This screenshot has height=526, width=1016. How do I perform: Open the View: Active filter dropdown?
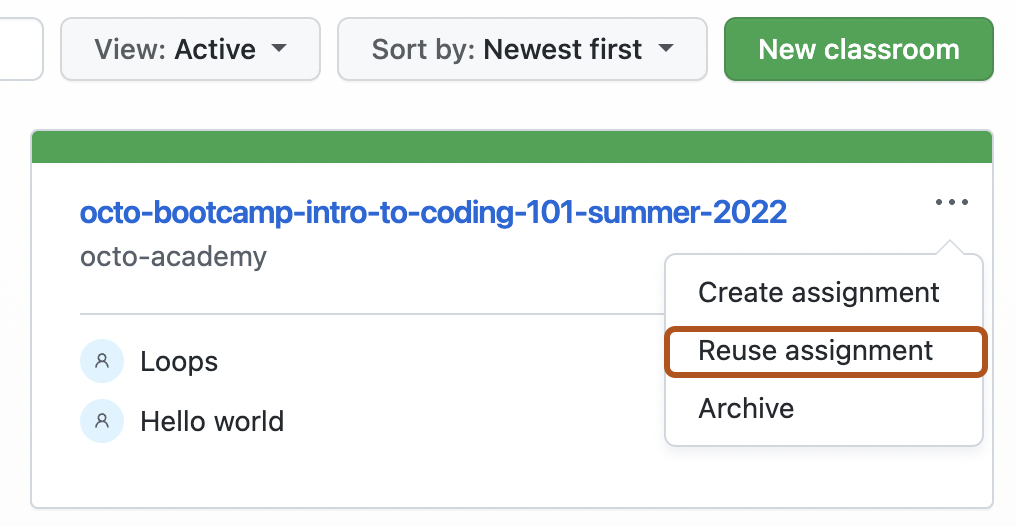190,49
